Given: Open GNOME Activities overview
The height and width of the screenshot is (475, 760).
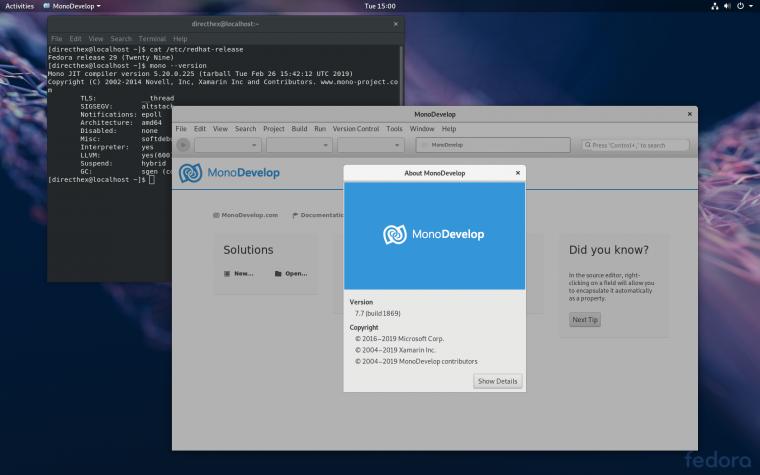Looking at the screenshot, I should (x=19, y=6).
